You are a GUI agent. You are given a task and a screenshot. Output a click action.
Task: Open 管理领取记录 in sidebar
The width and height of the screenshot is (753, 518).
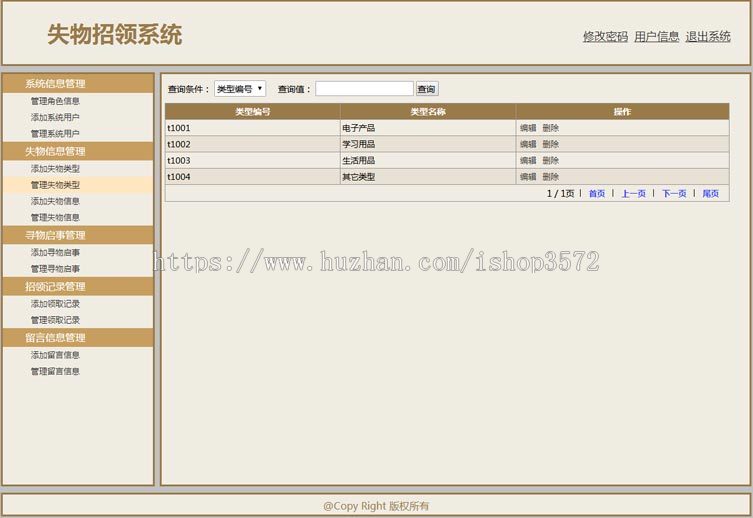tap(55, 320)
